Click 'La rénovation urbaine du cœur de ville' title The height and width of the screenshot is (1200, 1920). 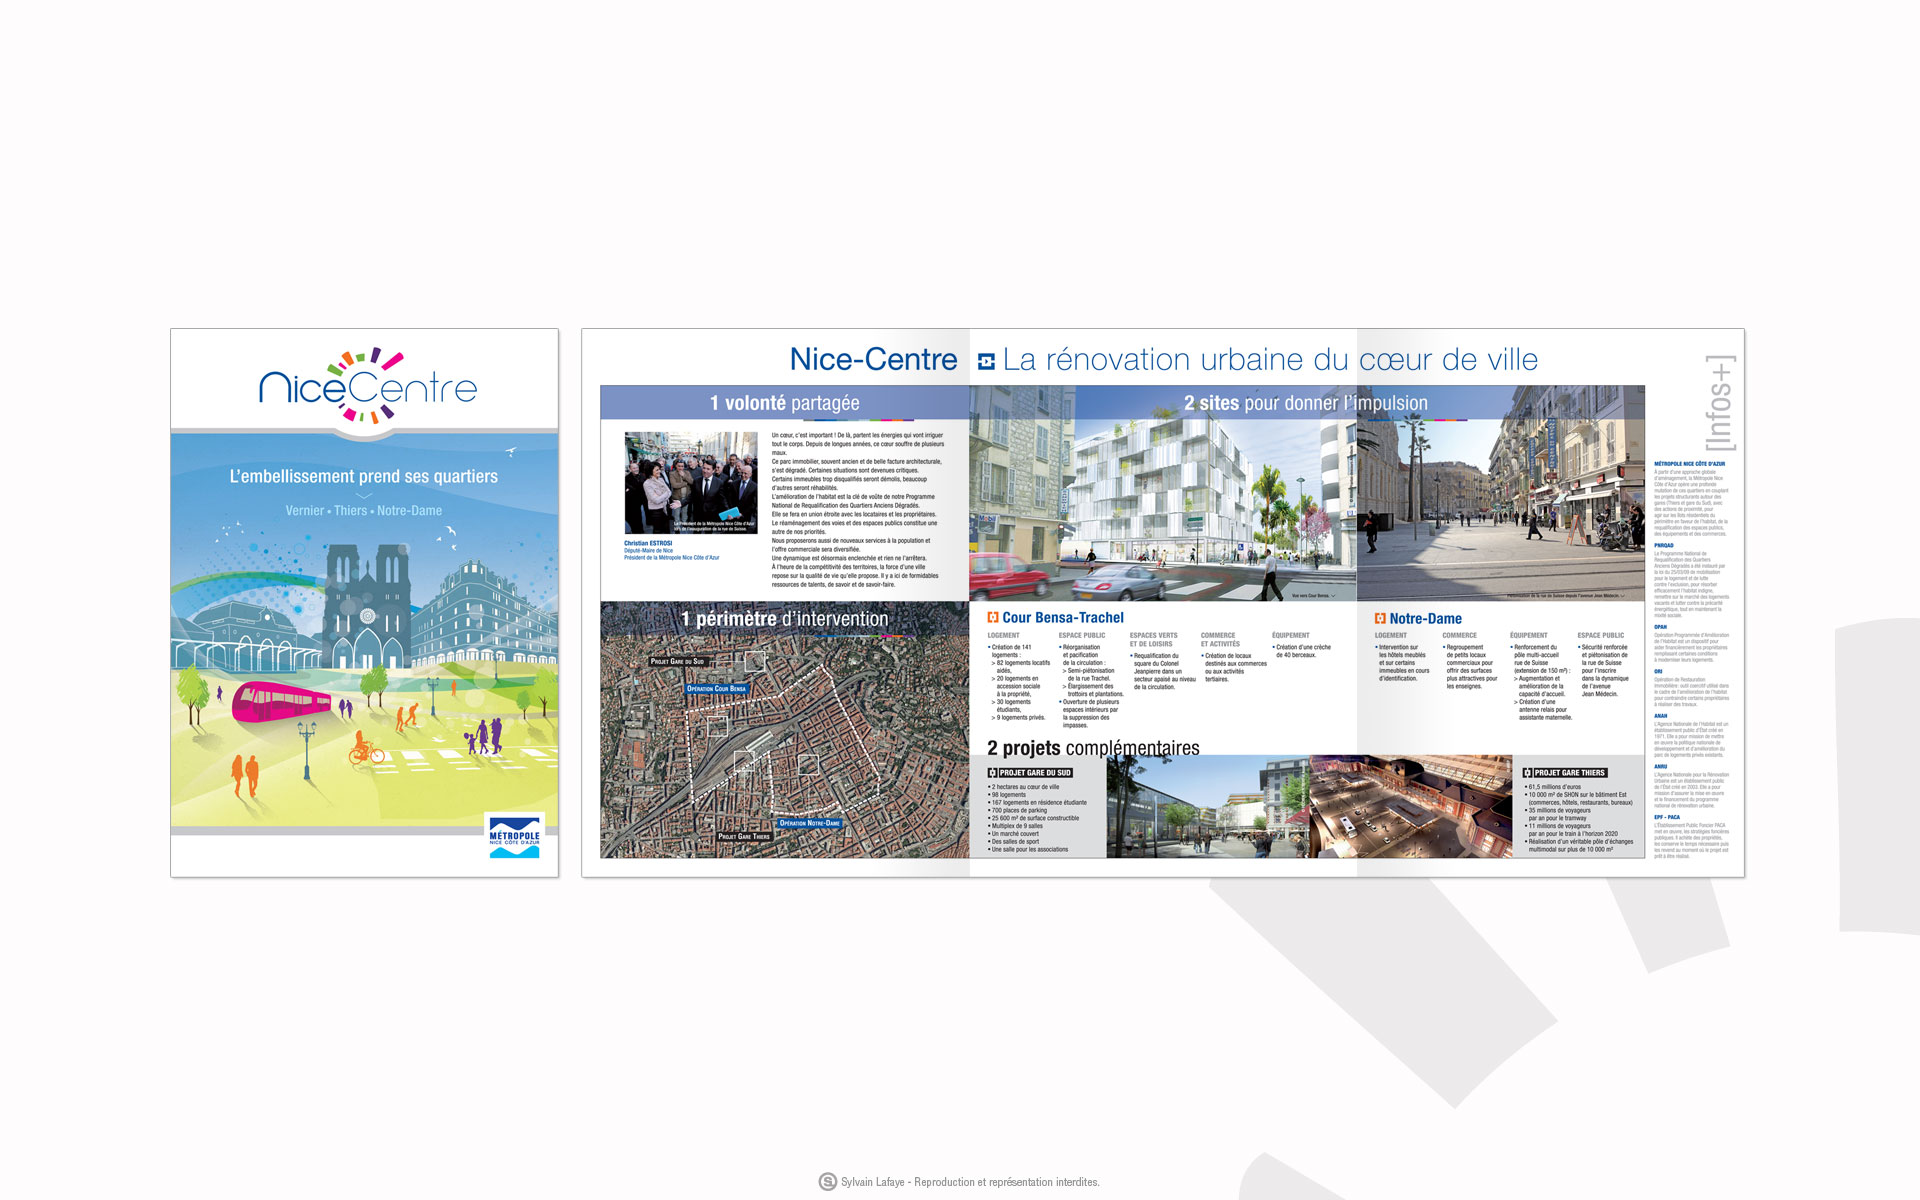coord(1270,360)
